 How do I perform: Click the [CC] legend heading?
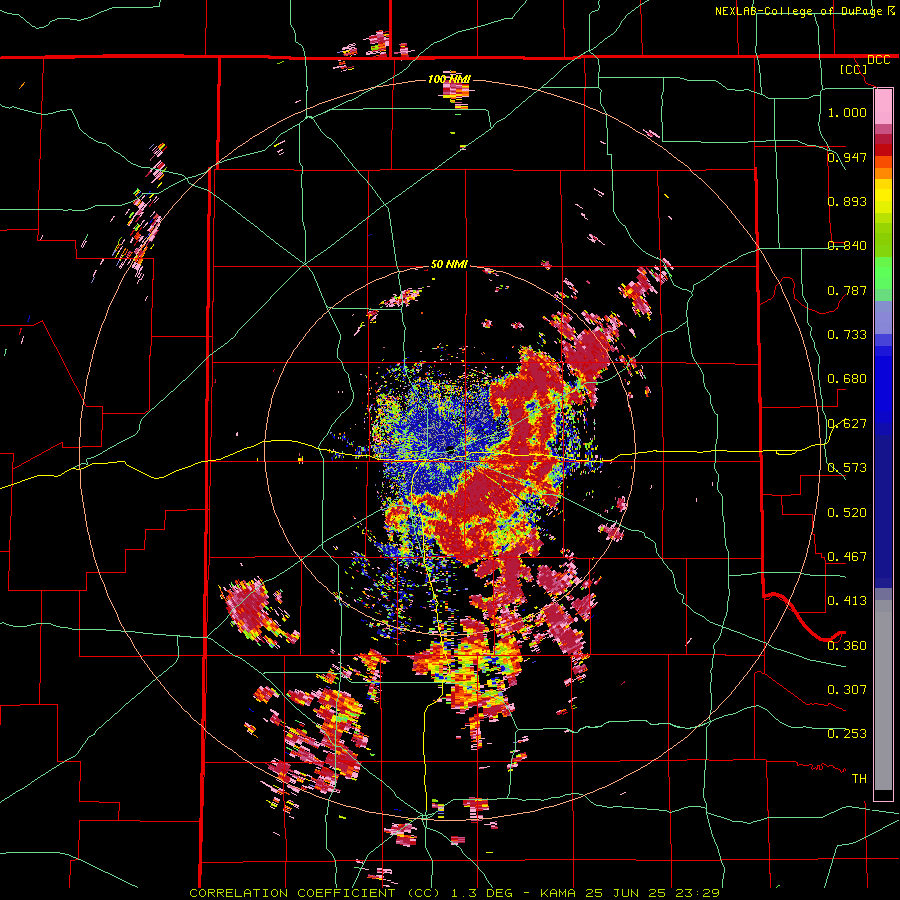click(x=853, y=69)
